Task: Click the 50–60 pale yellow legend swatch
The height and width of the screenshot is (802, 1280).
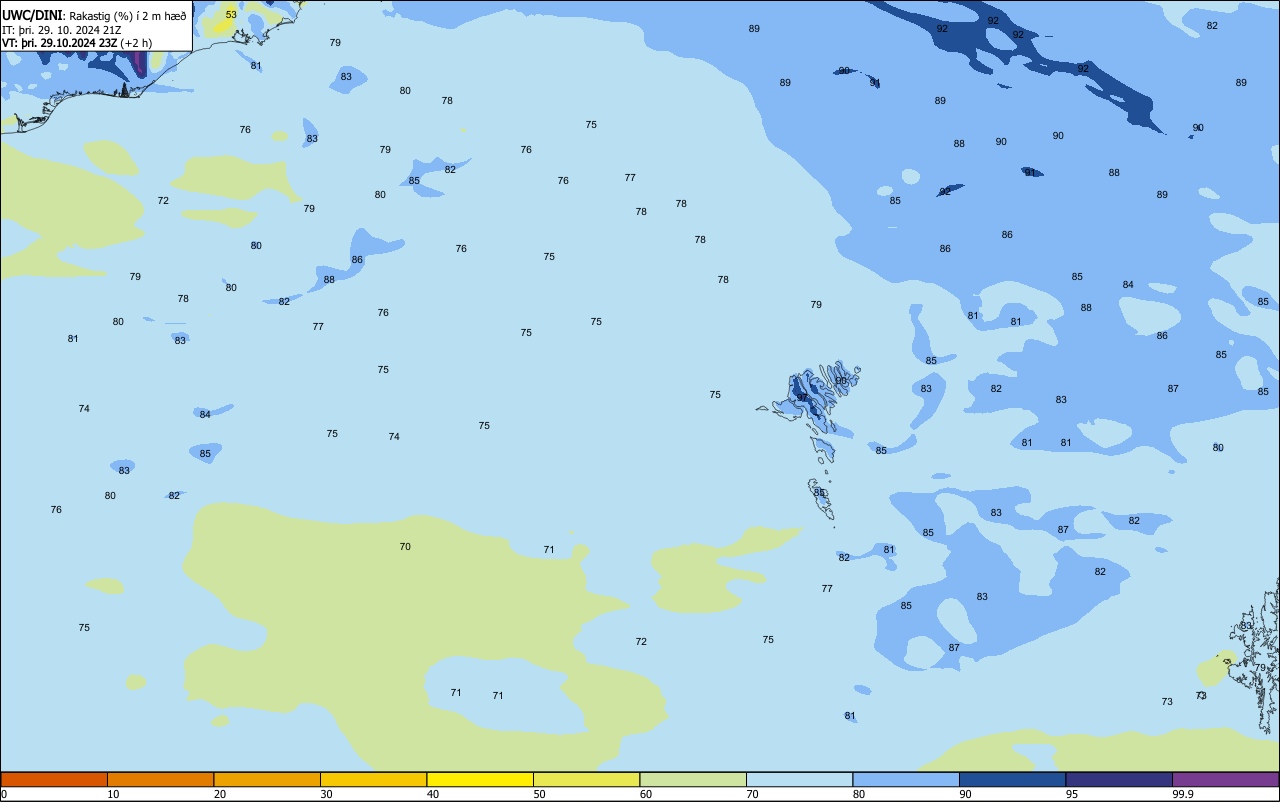Action: point(586,779)
